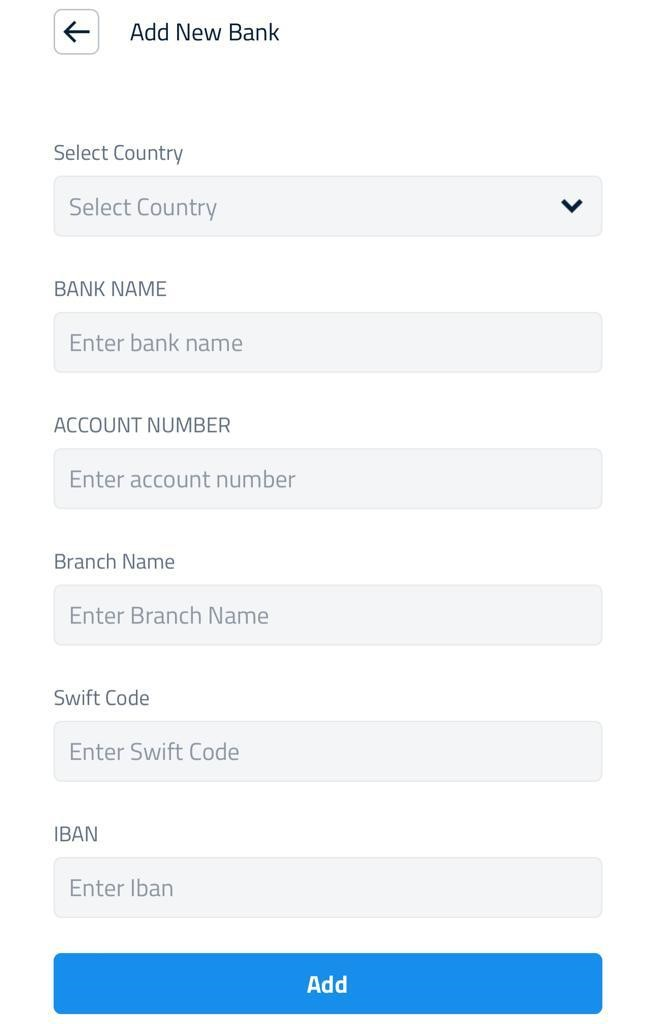Click the placeholder text Select Country
Screen dimensions: 656x1024
pyautogui.click(x=143, y=208)
